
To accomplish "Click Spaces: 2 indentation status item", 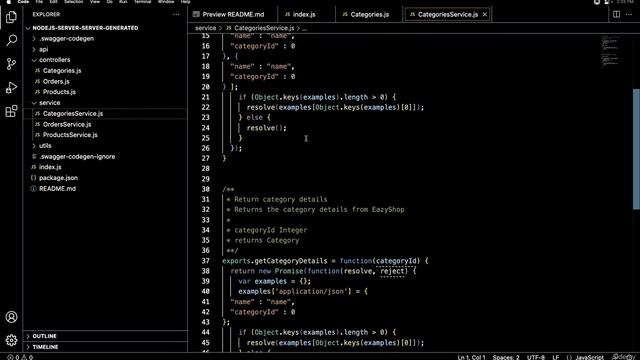I will click(x=506, y=357).
